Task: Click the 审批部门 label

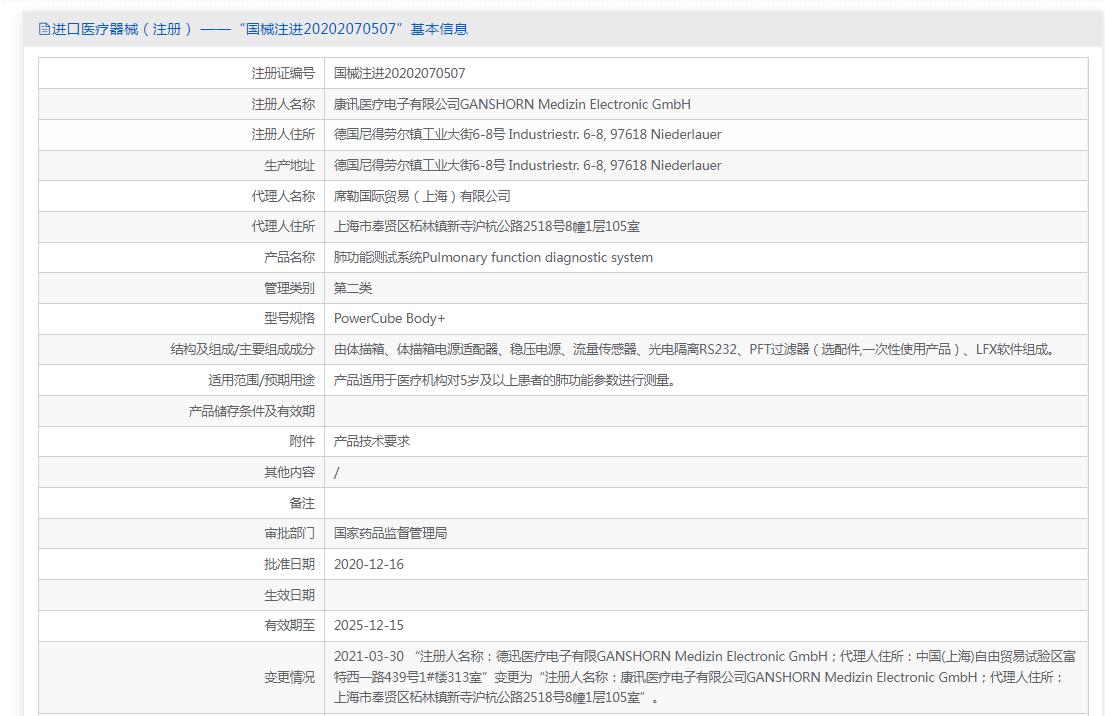Action: pos(290,533)
